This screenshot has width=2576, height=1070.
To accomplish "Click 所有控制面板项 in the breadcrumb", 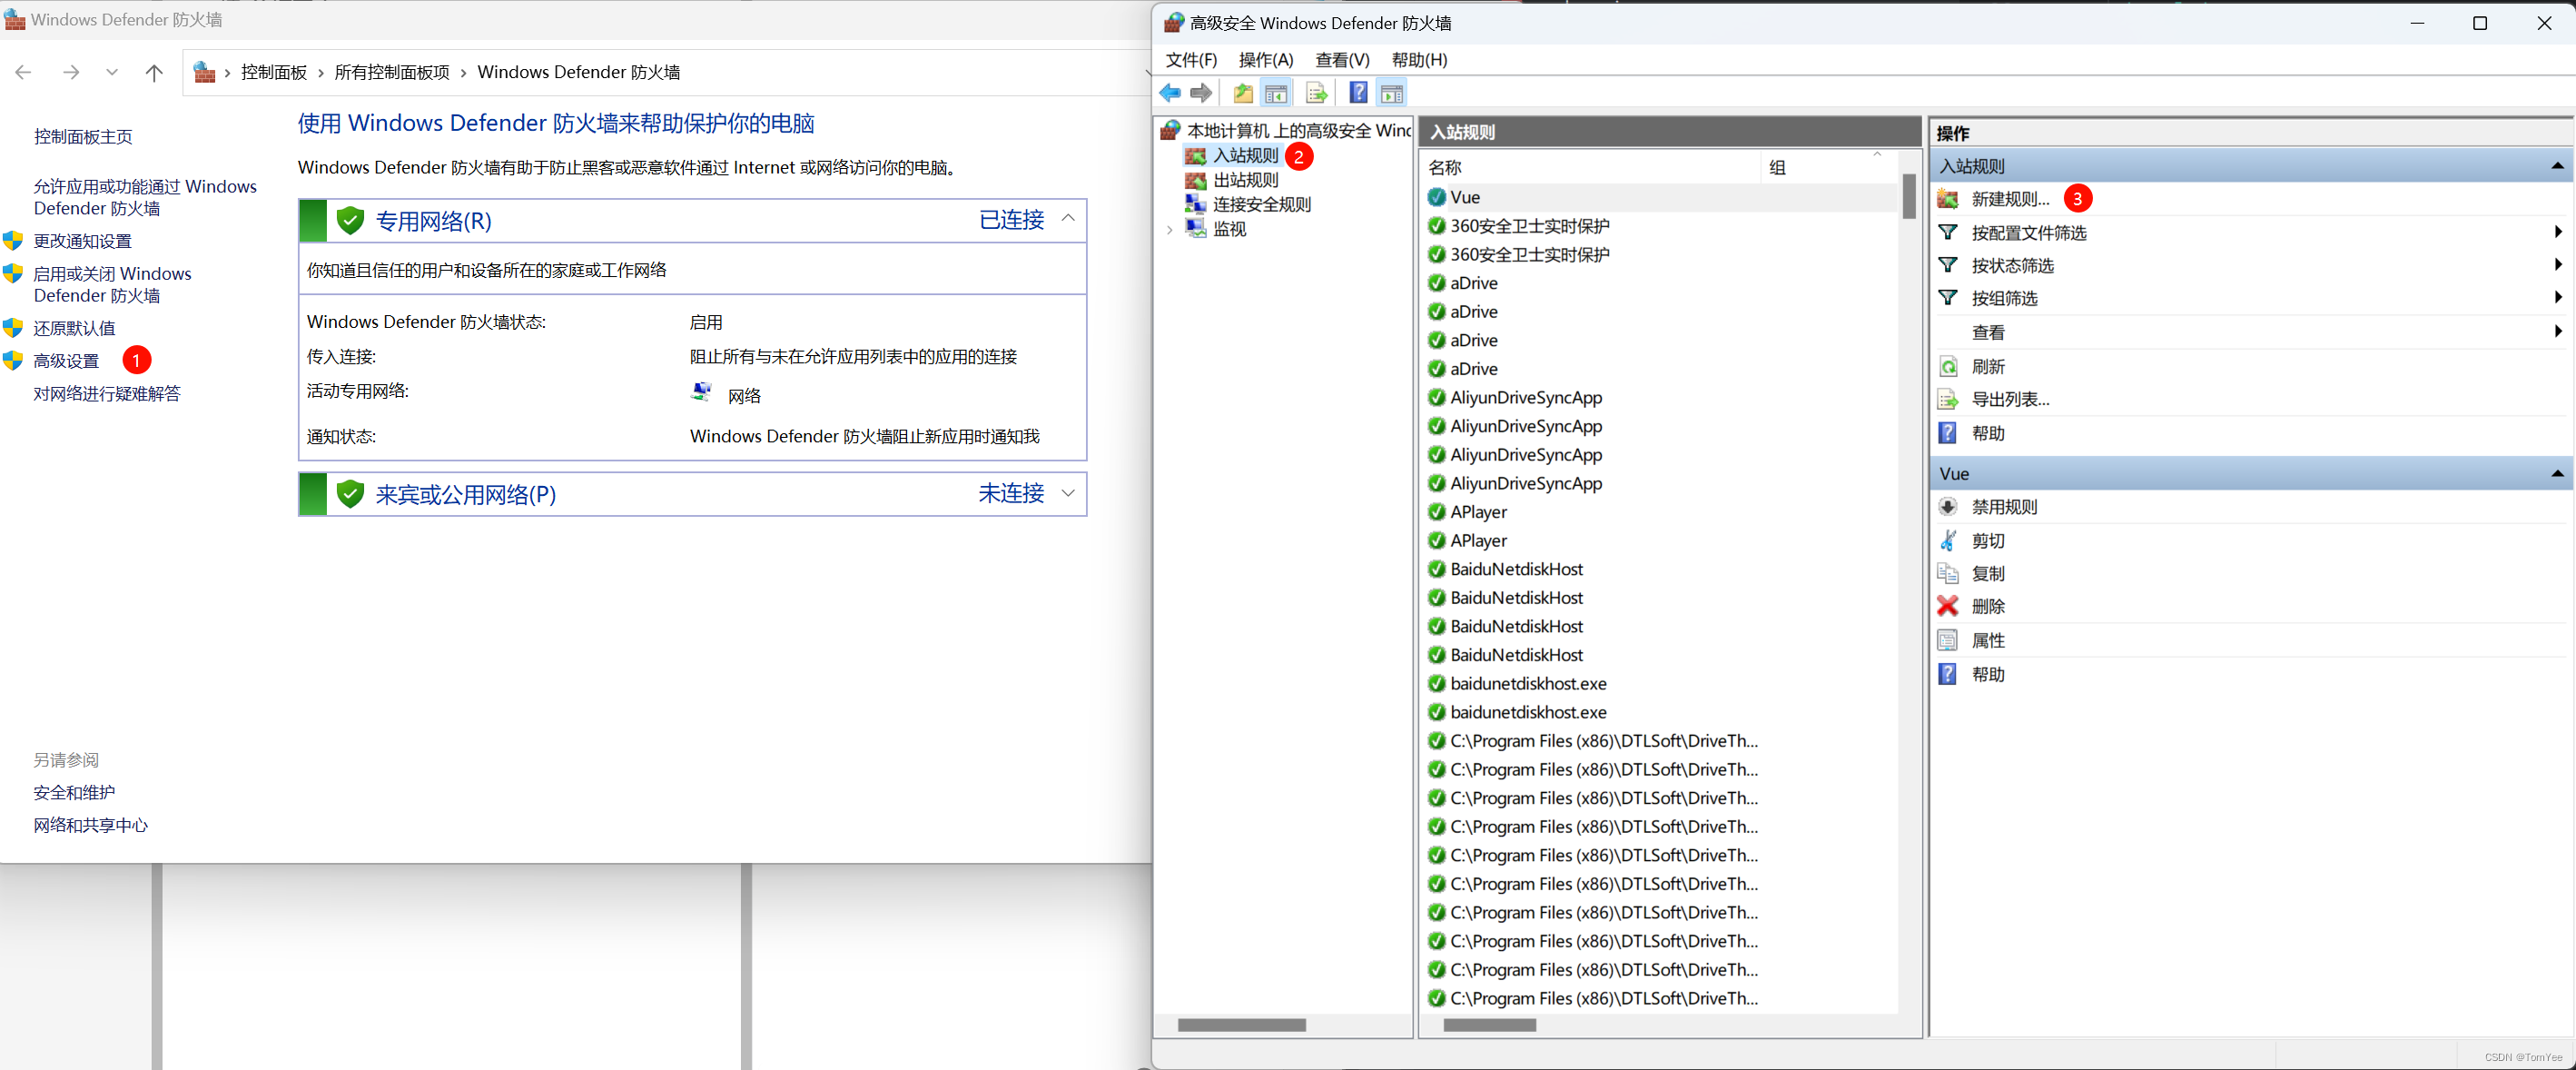I will pos(392,72).
